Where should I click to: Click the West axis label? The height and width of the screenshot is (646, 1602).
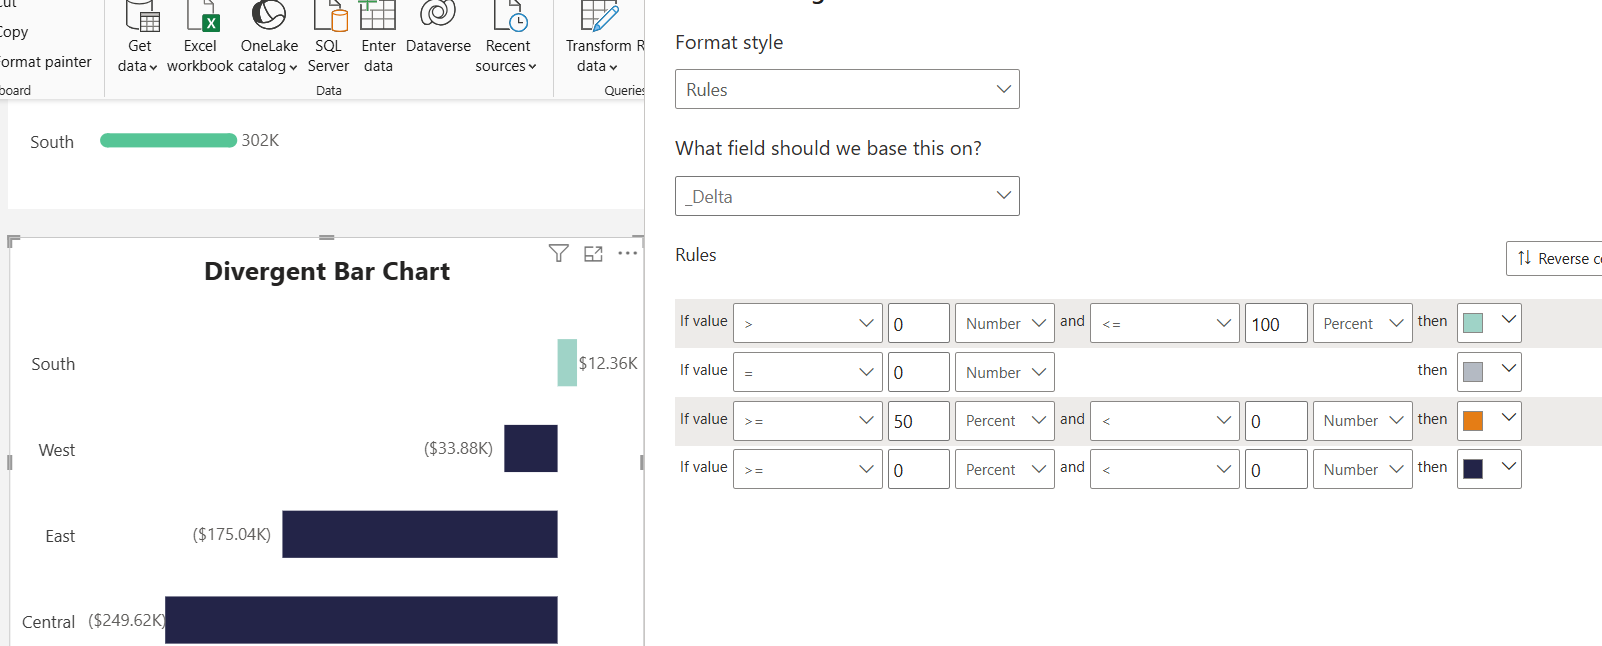coord(57,450)
